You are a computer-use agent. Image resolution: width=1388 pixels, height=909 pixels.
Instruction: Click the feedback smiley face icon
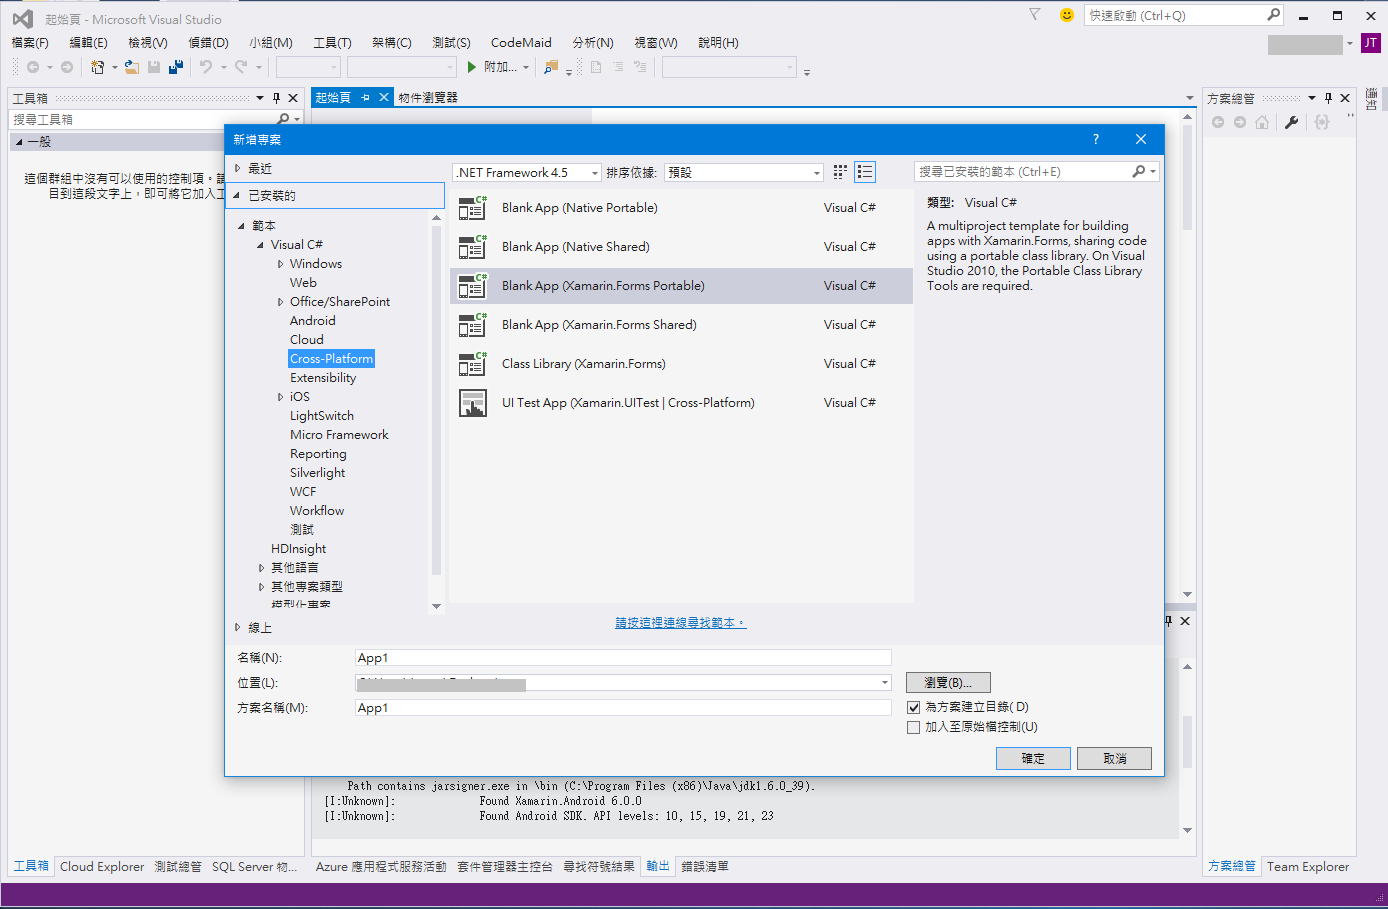coord(1067,15)
